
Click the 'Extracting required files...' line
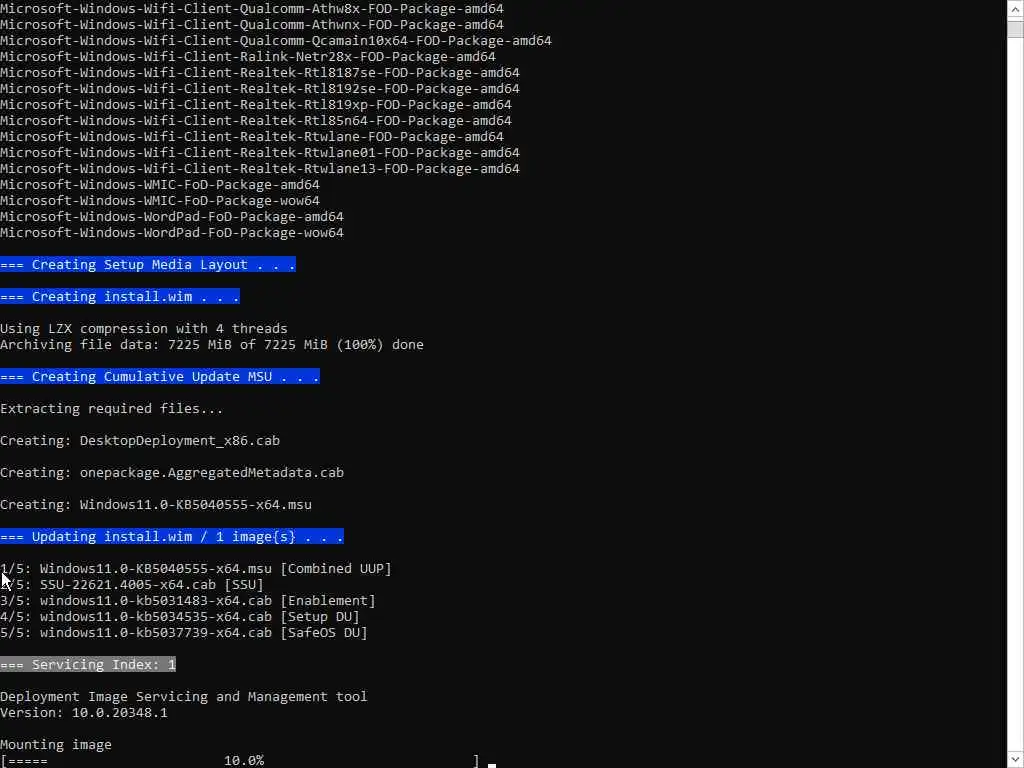112,409
